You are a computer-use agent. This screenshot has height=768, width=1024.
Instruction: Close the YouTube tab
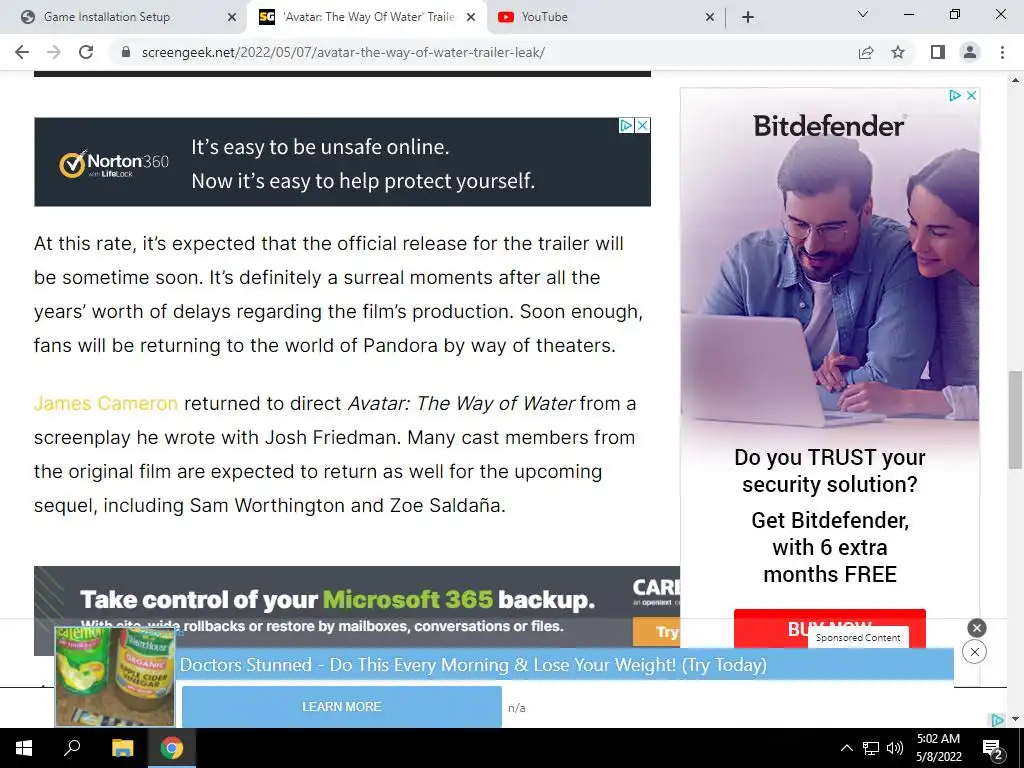pyautogui.click(x=710, y=18)
